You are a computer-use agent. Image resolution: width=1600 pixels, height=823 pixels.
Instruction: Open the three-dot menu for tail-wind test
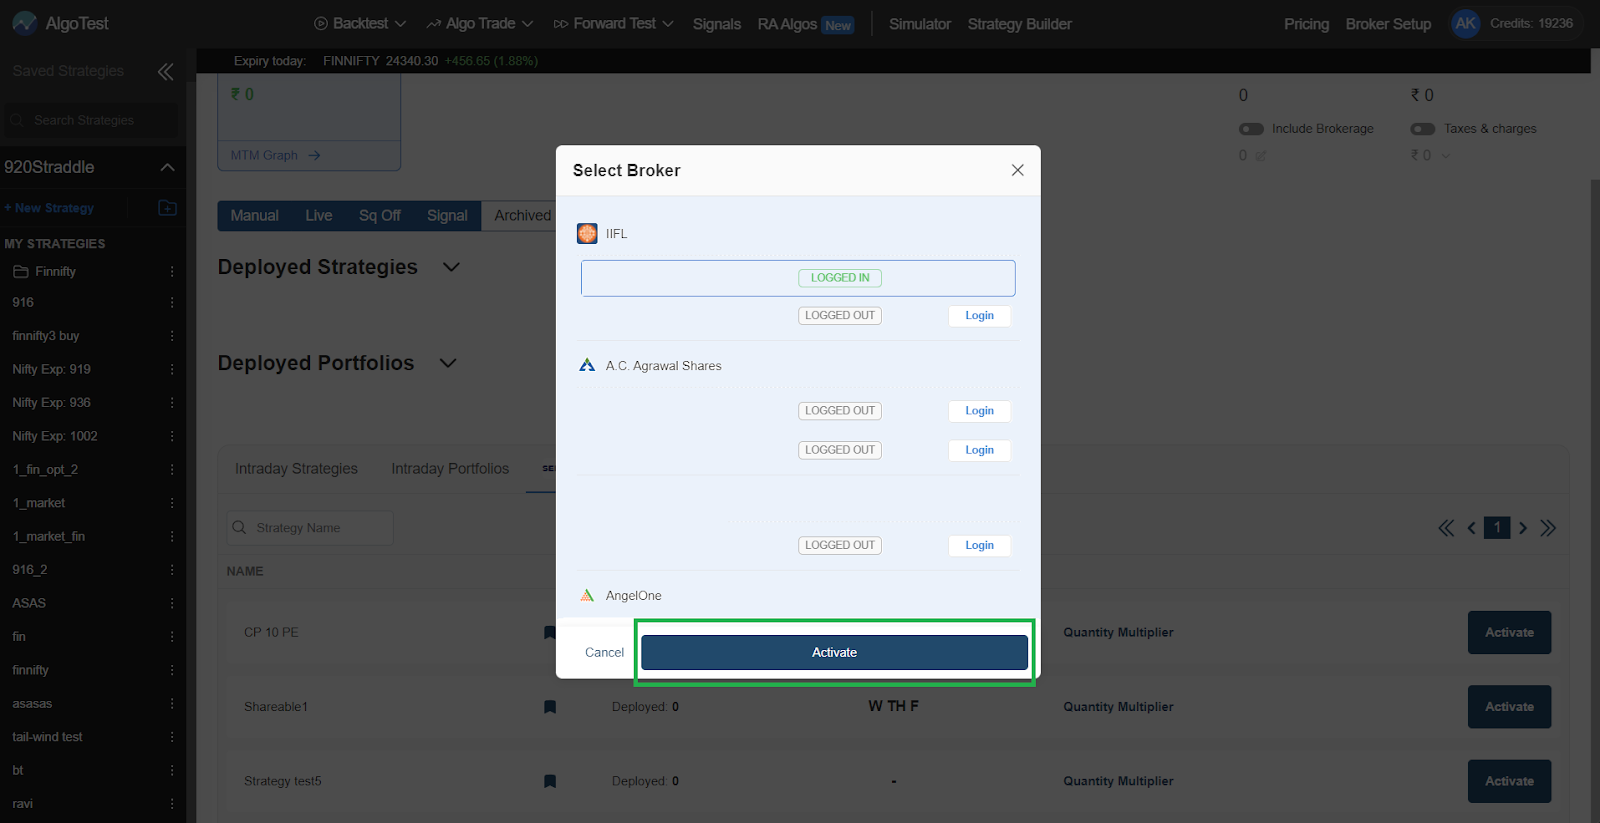click(172, 737)
